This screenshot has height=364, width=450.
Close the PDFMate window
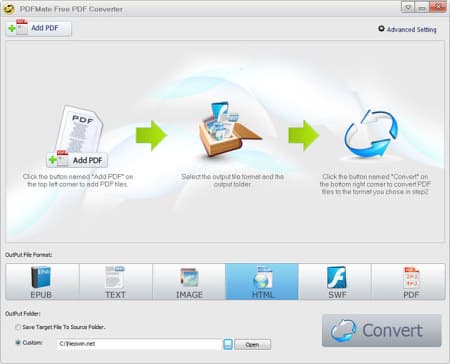[438, 7]
